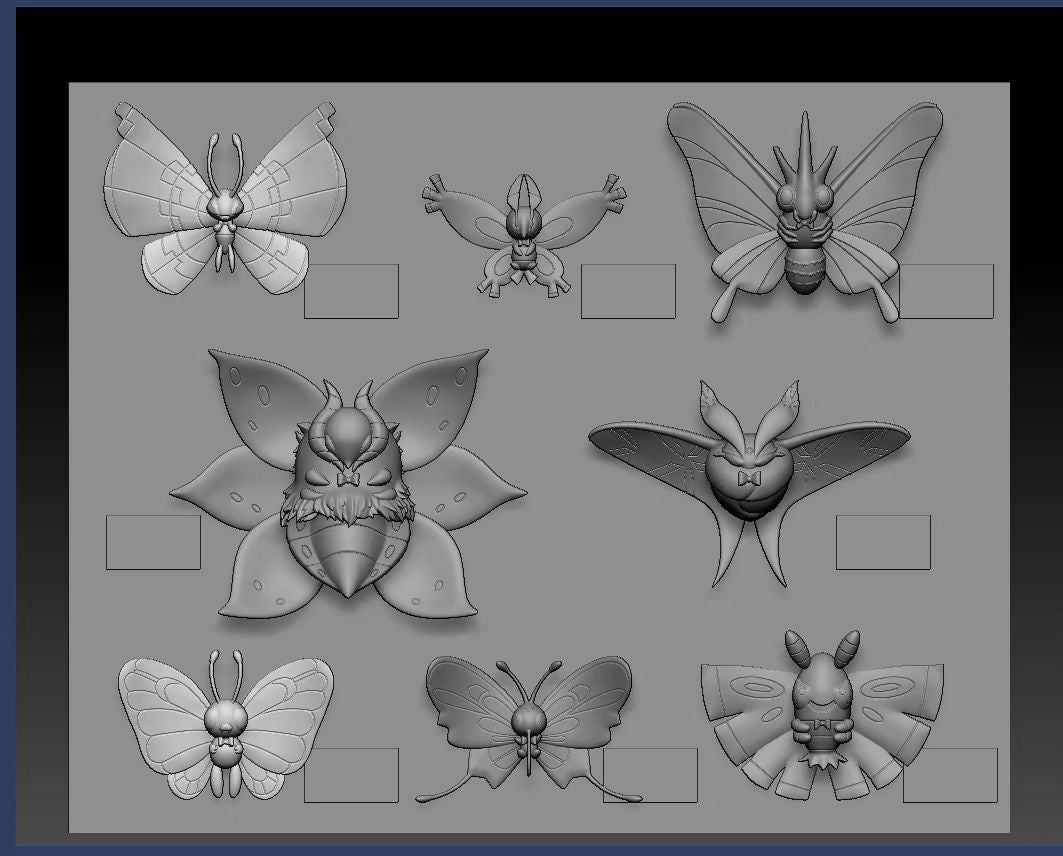Viewport: 1063px width, 856px height.
Task: Select the Vivillon relief with patterned wings
Action: tap(224, 200)
